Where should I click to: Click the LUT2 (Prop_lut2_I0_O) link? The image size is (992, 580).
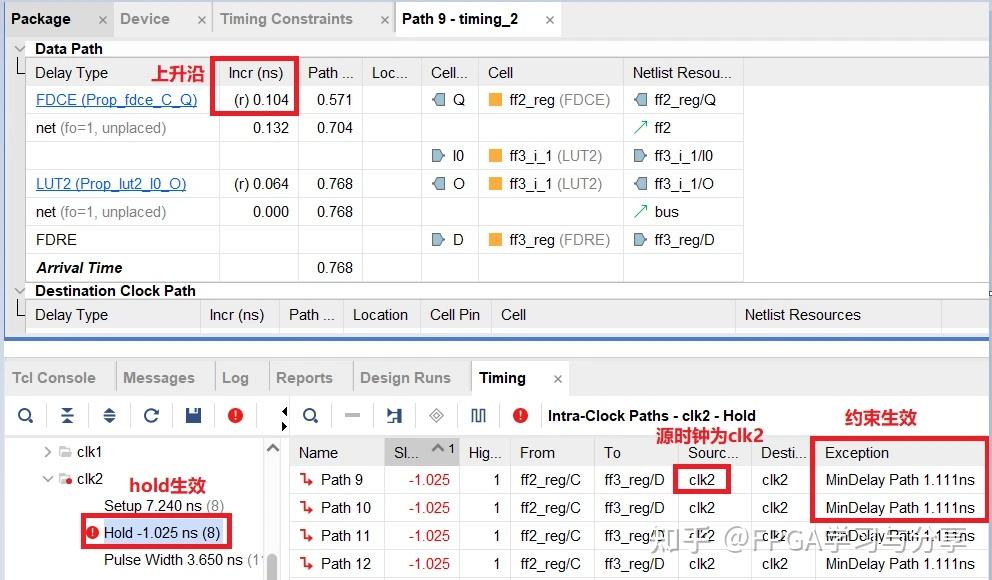pyautogui.click(x=112, y=185)
